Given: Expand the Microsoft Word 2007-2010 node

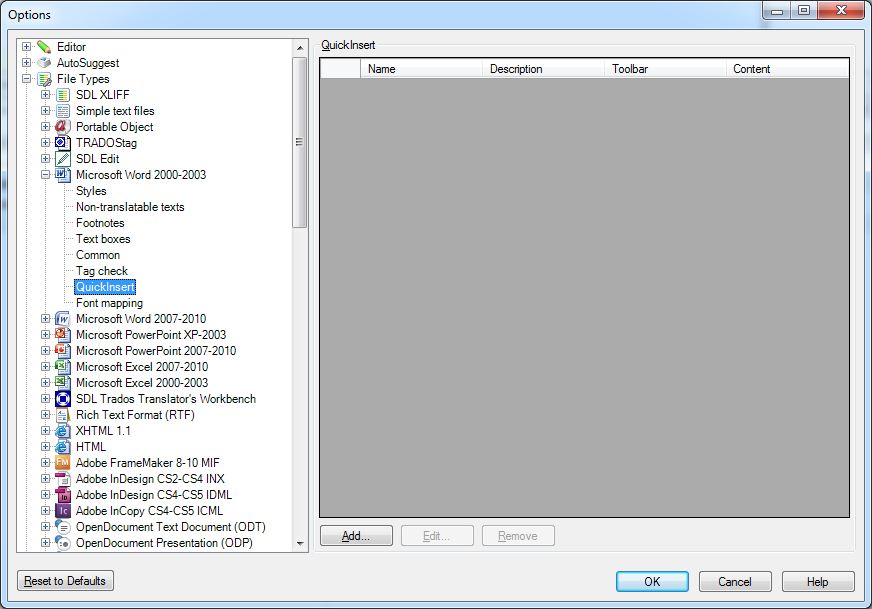Looking at the screenshot, I should tap(46, 319).
